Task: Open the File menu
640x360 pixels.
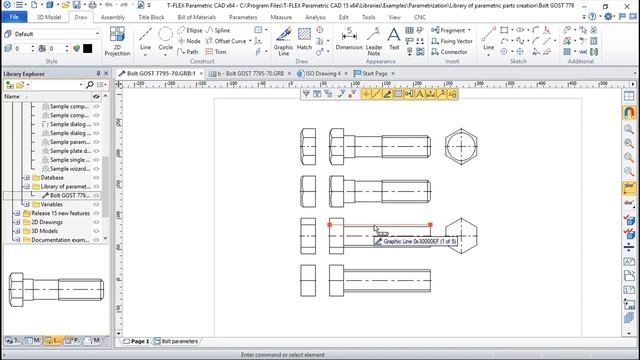Action: pyautogui.click(x=14, y=17)
